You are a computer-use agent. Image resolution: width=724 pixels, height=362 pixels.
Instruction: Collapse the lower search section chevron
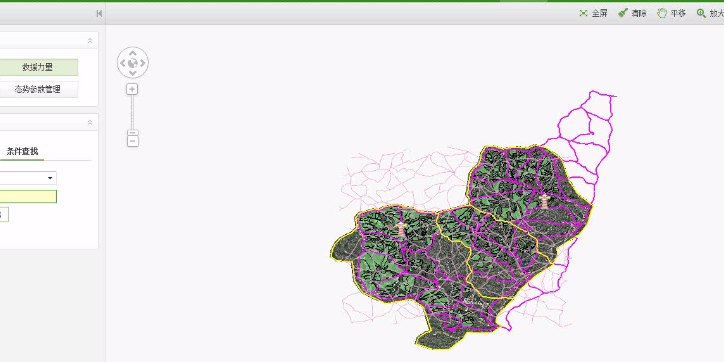point(90,122)
